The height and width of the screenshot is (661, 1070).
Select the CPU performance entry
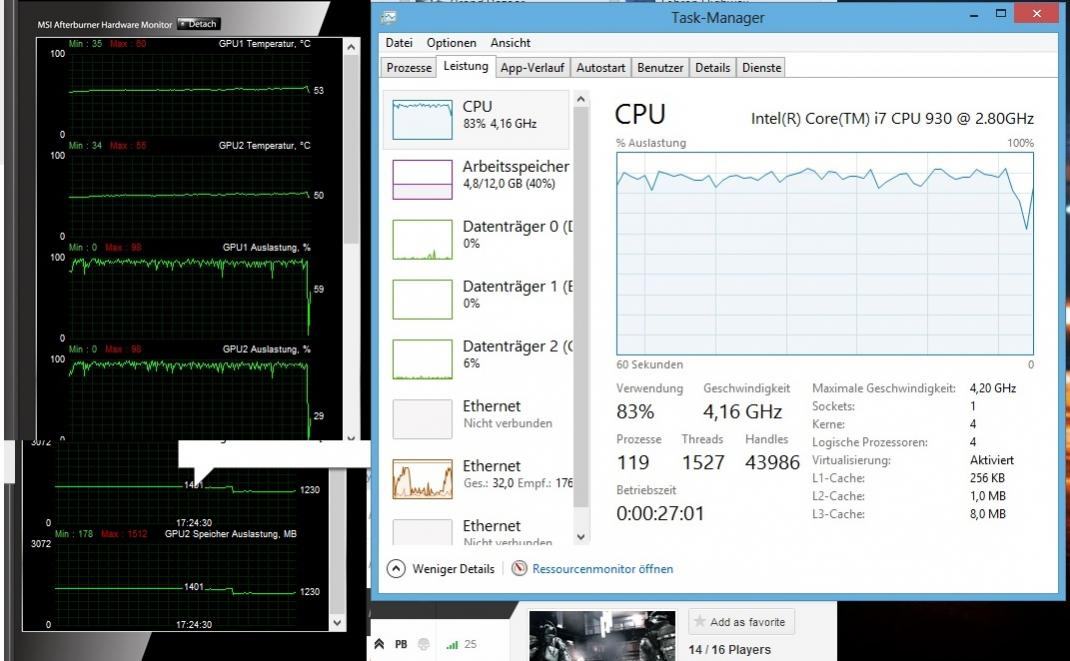pyautogui.click(x=476, y=119)
